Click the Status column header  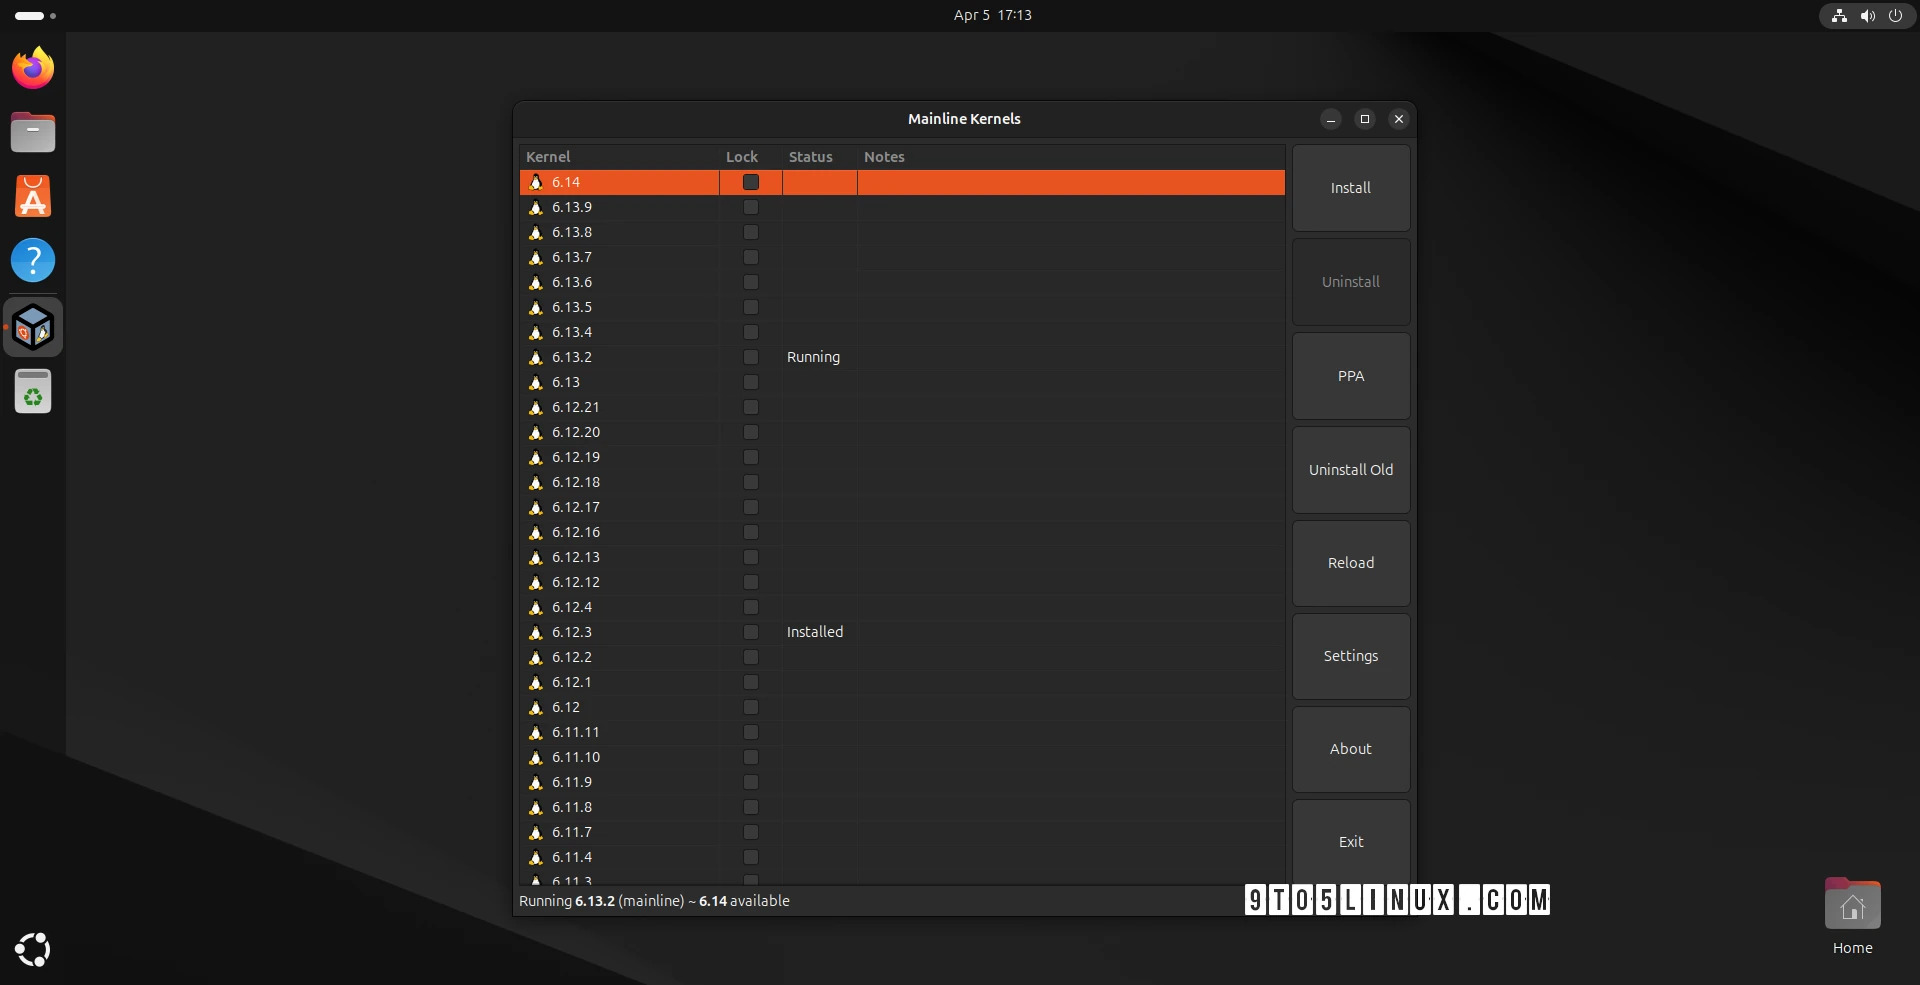819,157
